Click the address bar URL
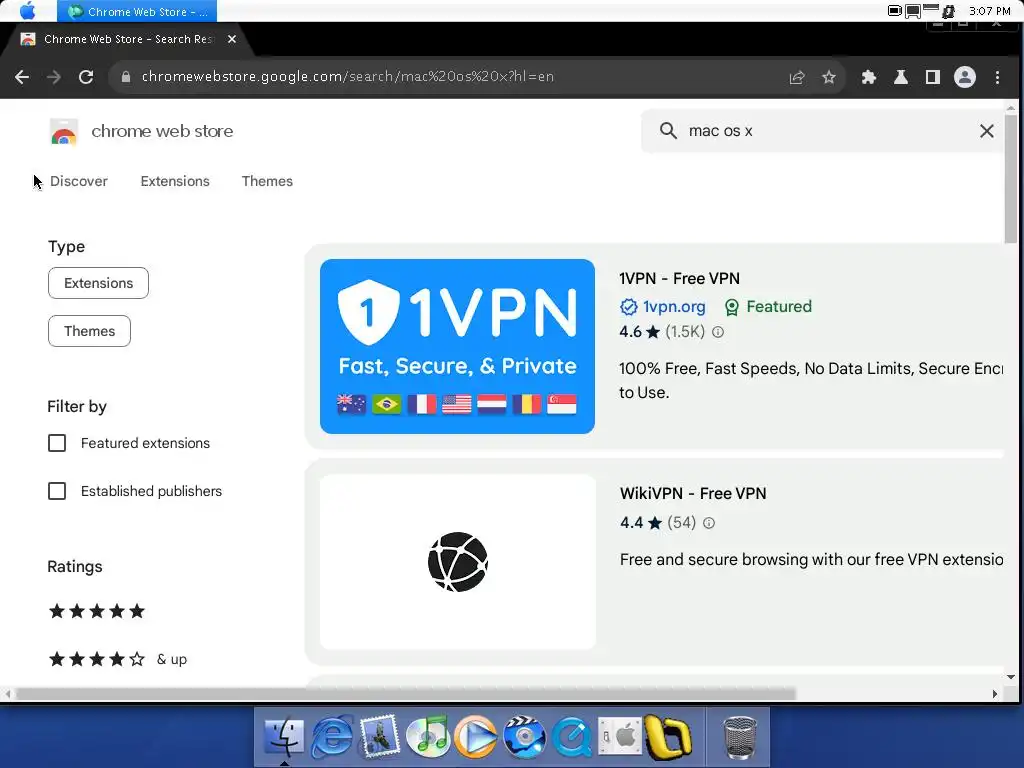This screenshot has height=768, width=1024. tap(347, 76)
